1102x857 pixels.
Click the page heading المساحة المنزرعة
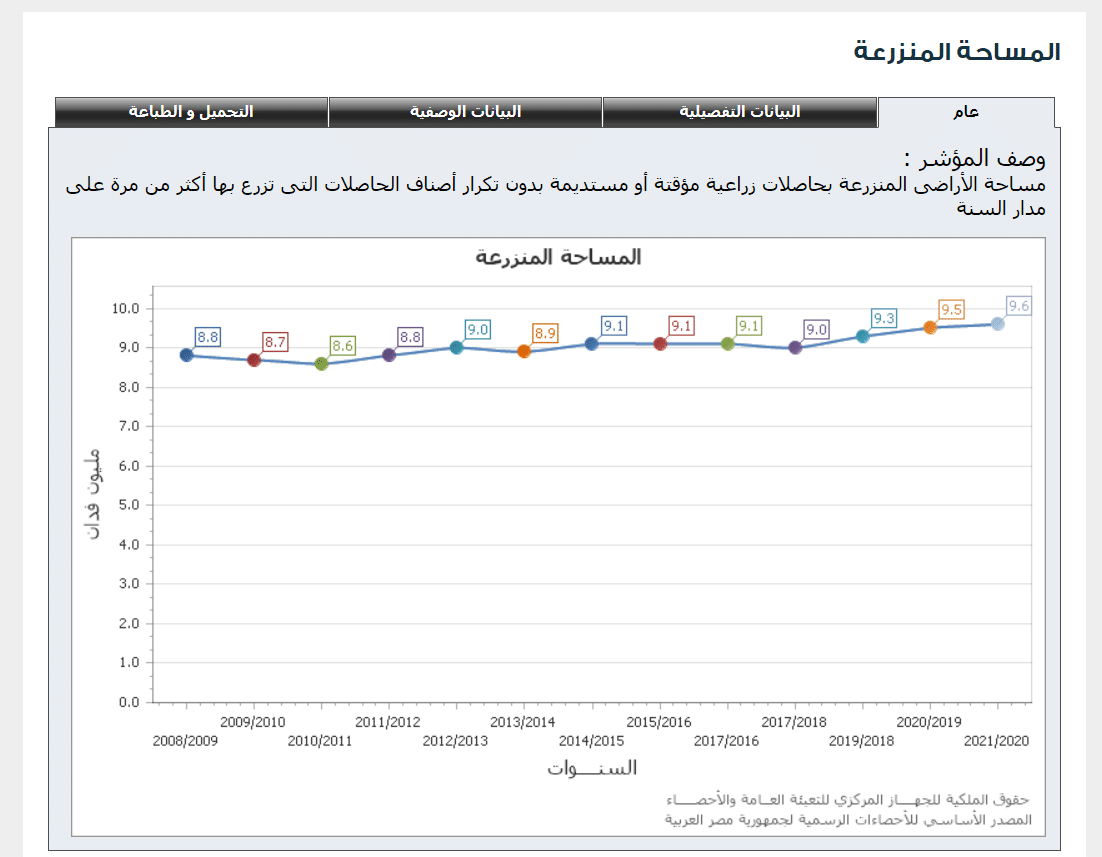(957, 52)
